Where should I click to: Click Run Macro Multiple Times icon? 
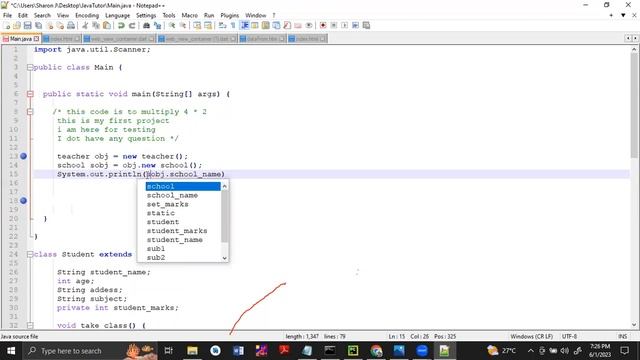pos(355,25)
